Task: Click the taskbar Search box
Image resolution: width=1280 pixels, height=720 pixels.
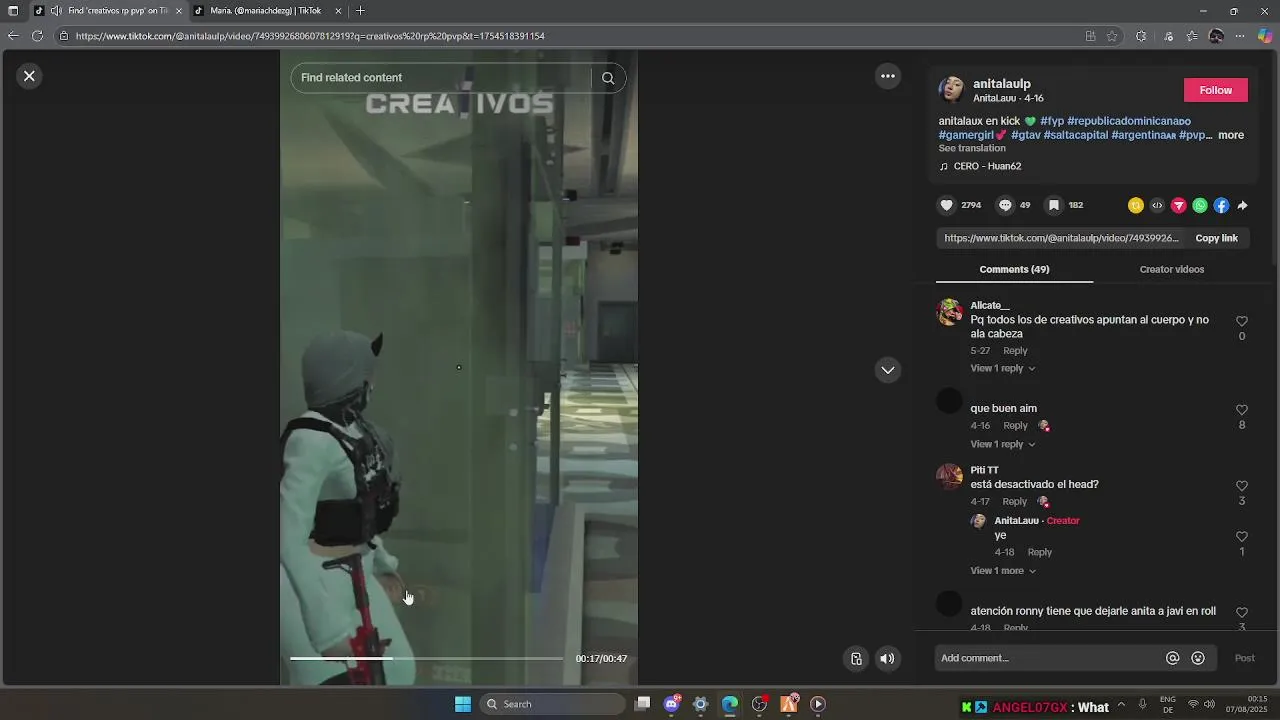Action: [553, 704]
